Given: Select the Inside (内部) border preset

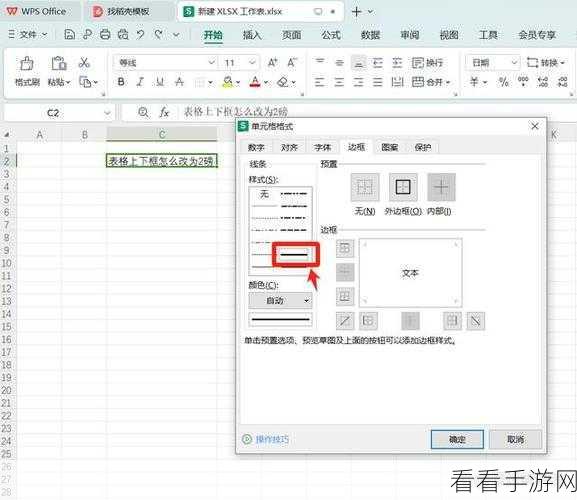Looking at the screenshot, I should (x=441, y=188).
